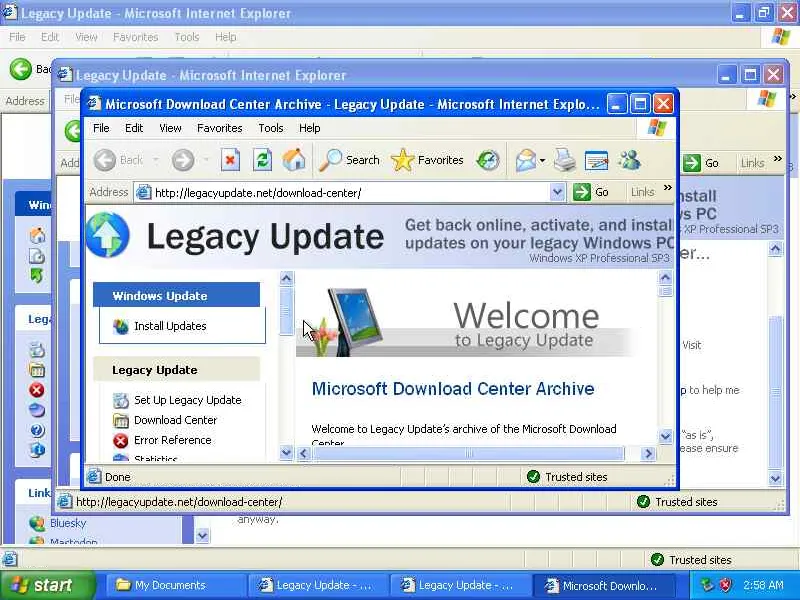This screenshot has width=800, height=600.
Task: Click the horizontal scrollbar thumb
Action: (468, 453)
